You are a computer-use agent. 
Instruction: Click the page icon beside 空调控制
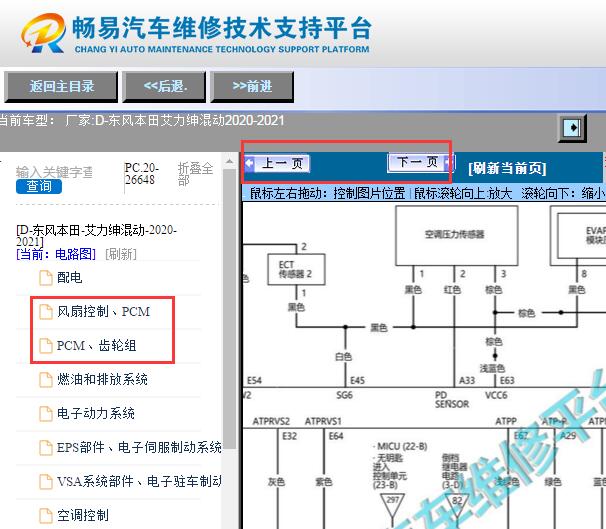pyautogui.click(x=46, y=516)
